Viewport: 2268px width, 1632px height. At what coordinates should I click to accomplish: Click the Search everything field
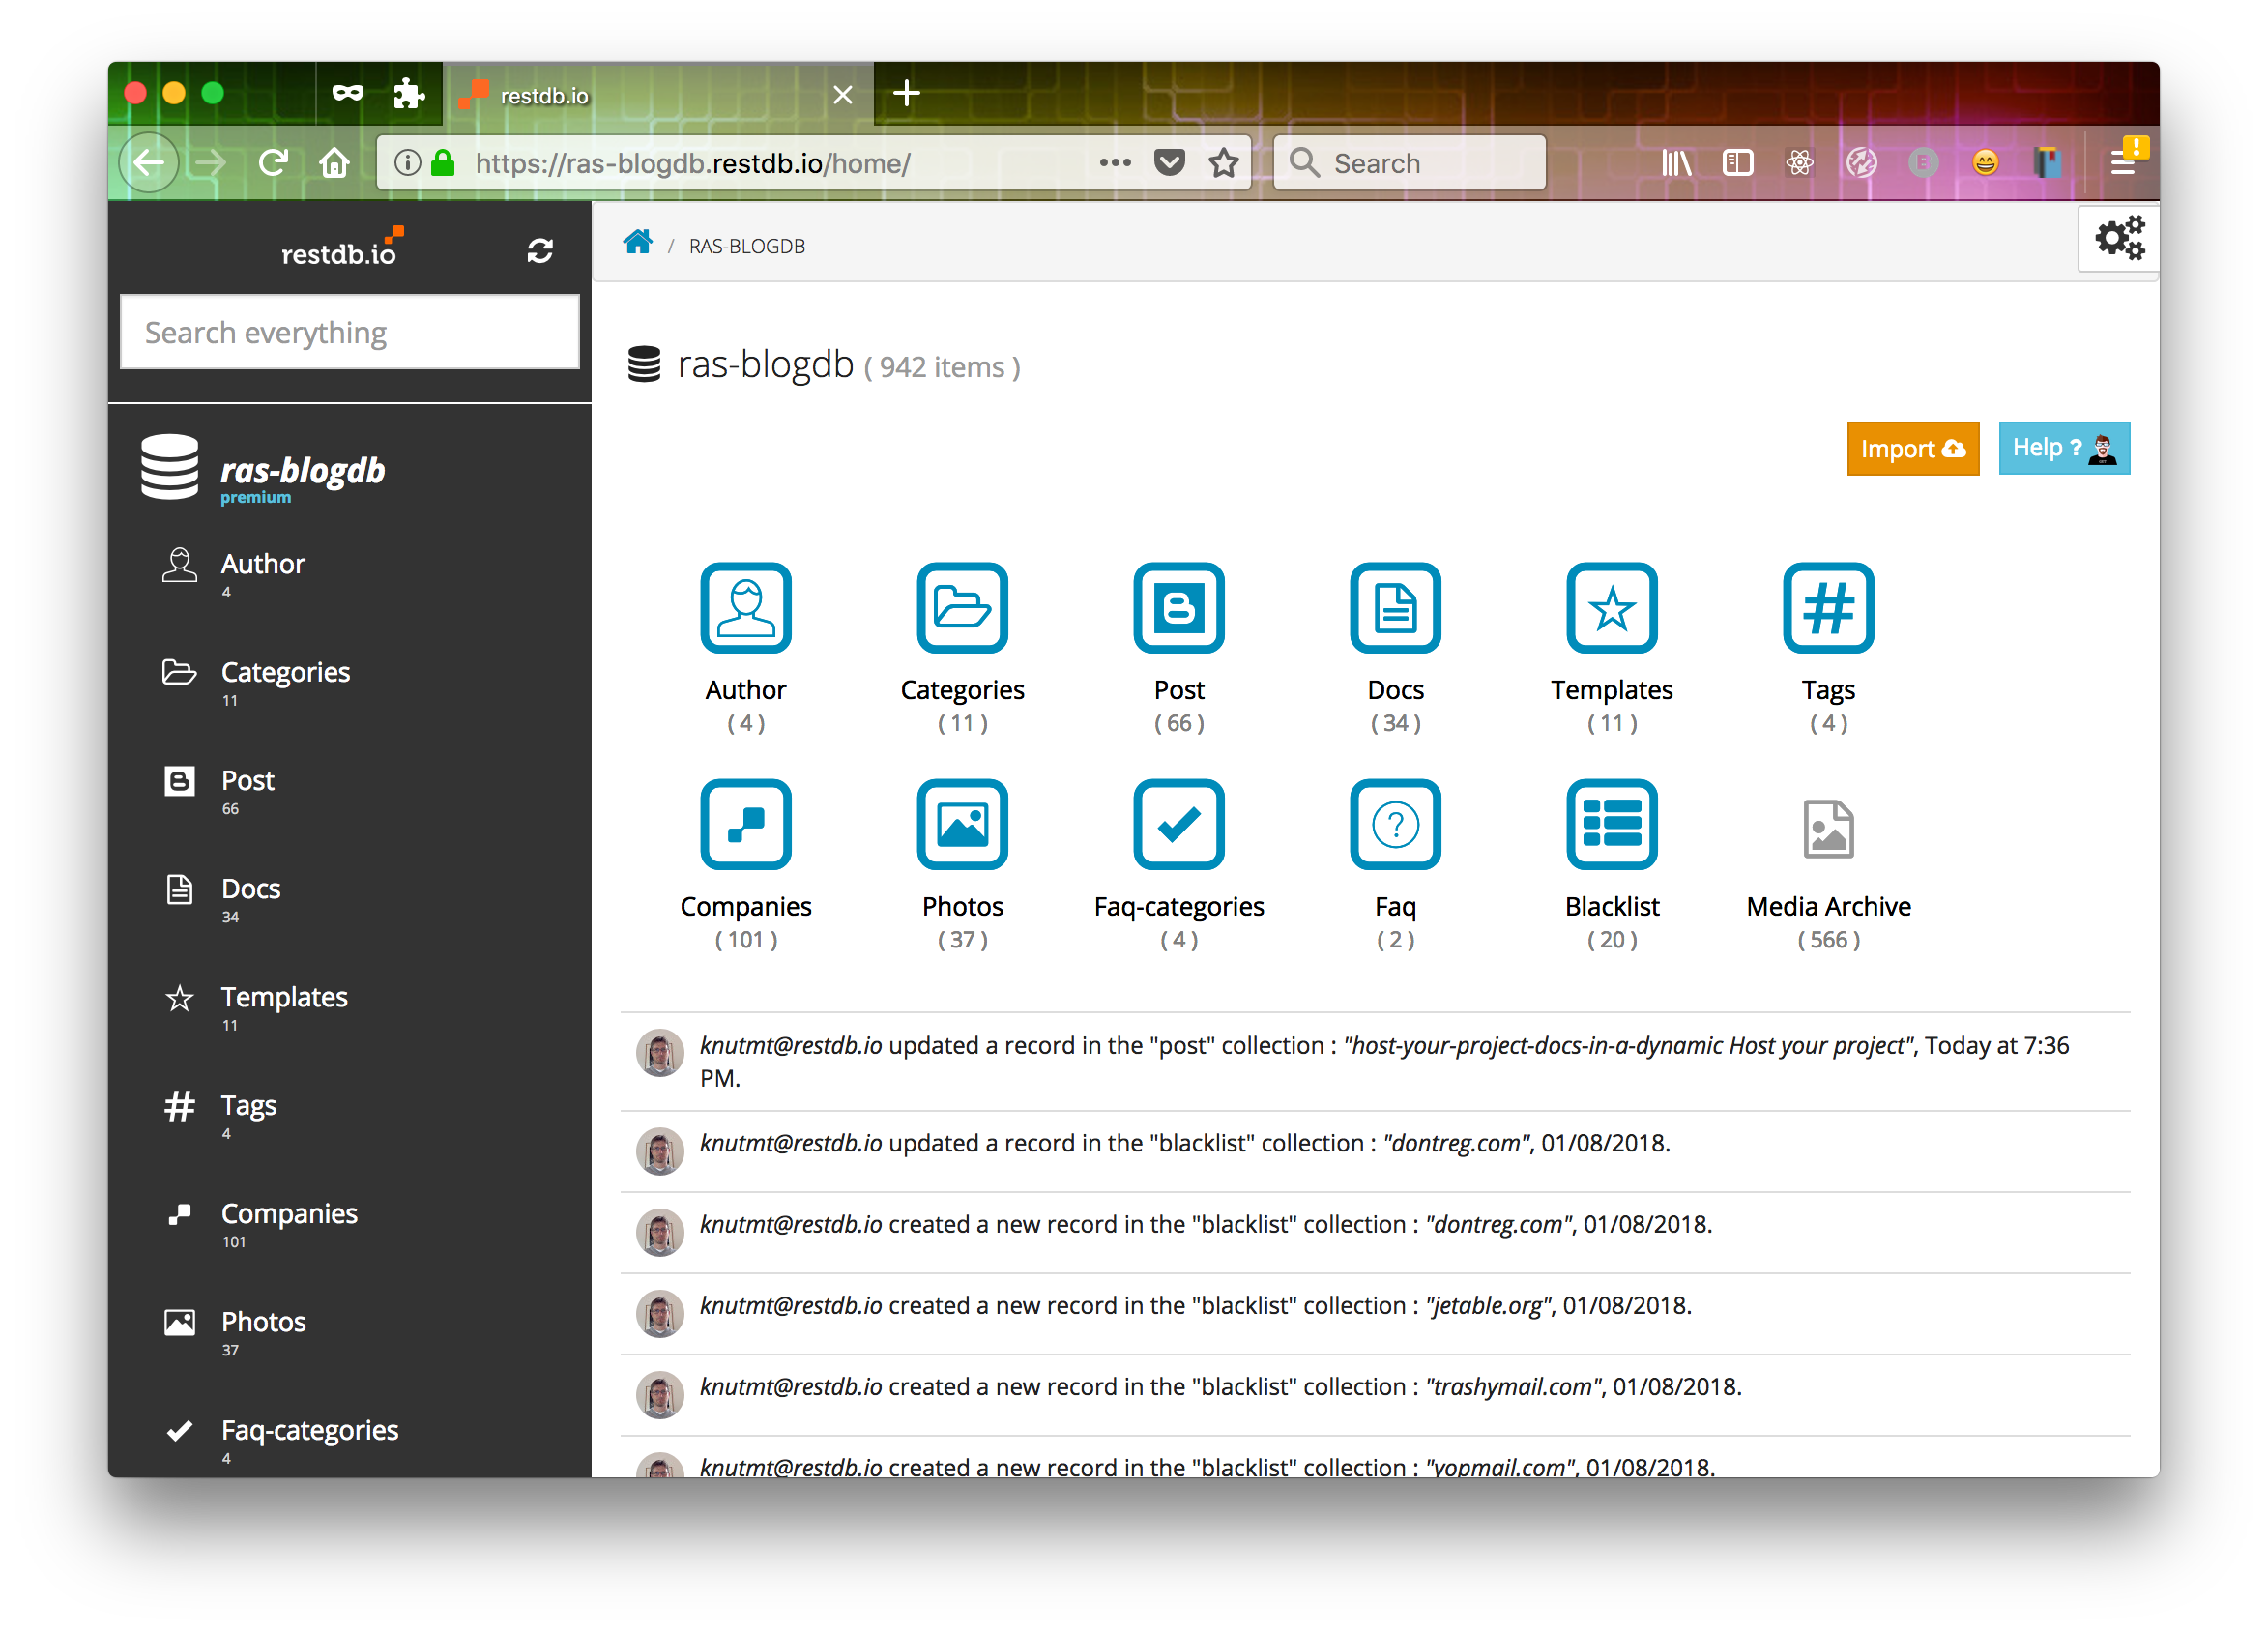(348, 332)
